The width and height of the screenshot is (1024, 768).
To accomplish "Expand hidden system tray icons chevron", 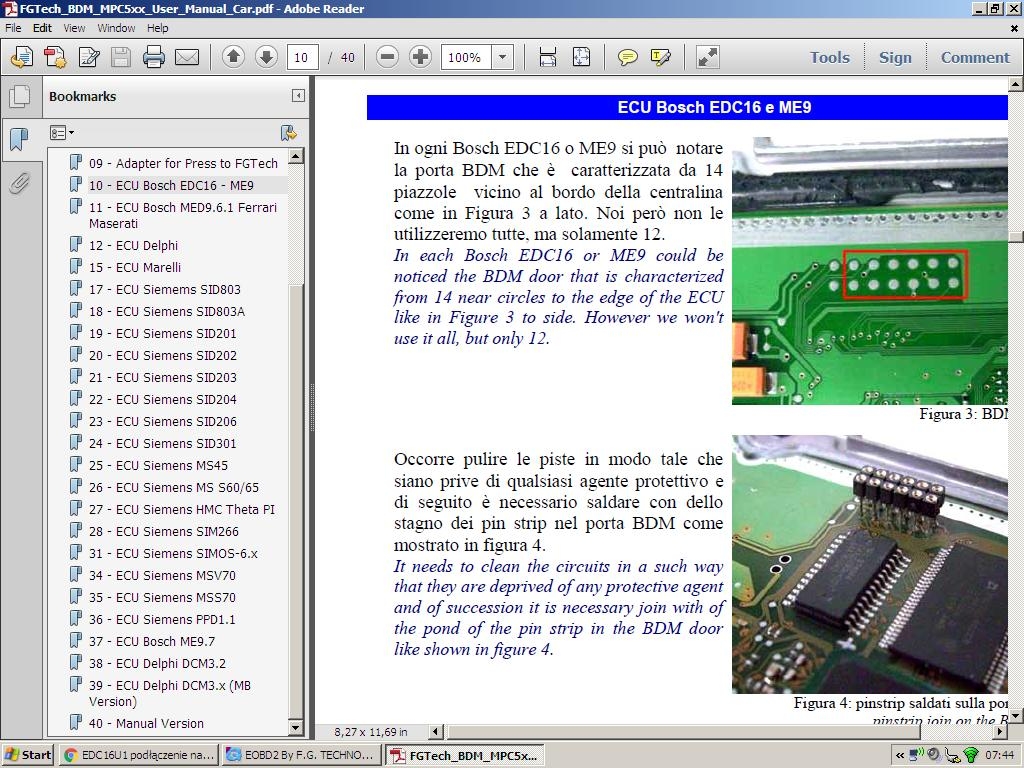I will click(900, 756).
